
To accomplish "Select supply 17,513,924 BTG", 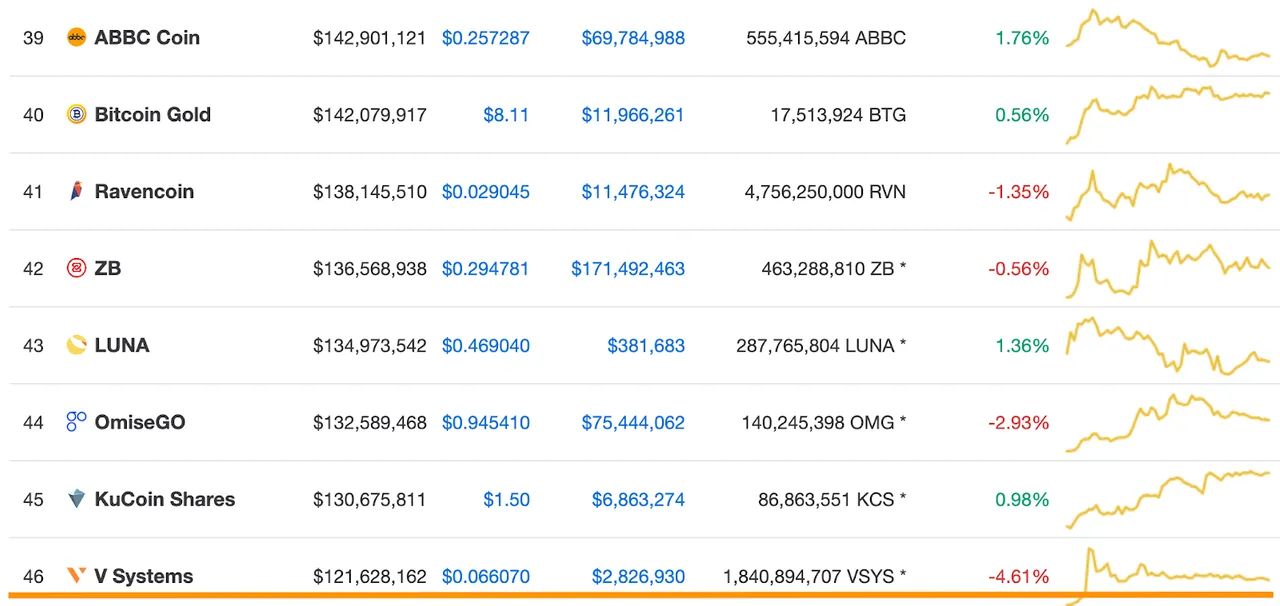I will point(838,115).
